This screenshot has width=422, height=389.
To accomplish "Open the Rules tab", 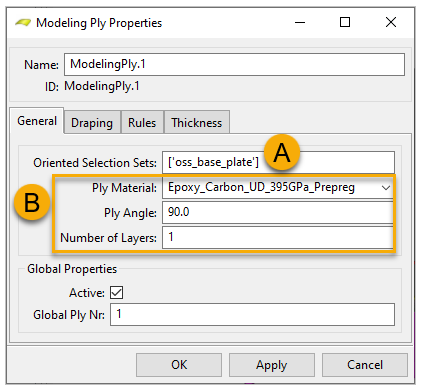I will pyautogui.click(x=142, y=123).
